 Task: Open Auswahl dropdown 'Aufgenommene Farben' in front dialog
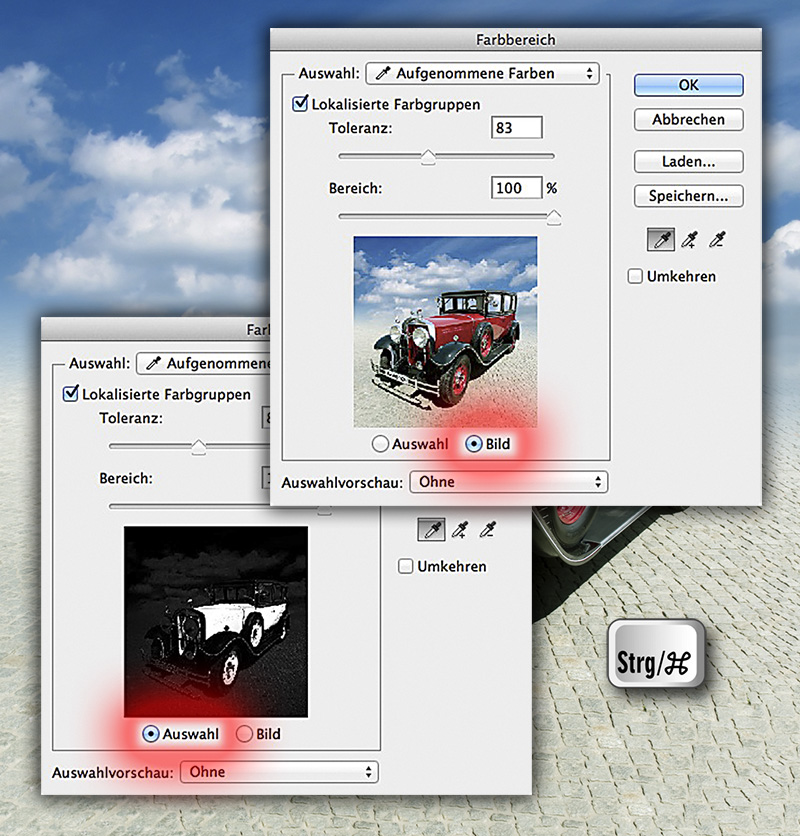click(x=482, y=73)
